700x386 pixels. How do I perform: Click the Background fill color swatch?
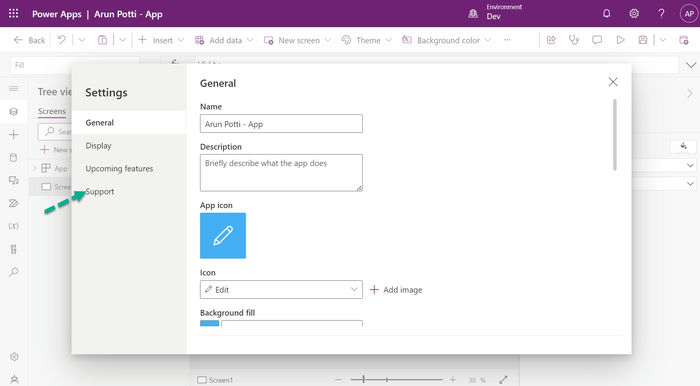209,324
